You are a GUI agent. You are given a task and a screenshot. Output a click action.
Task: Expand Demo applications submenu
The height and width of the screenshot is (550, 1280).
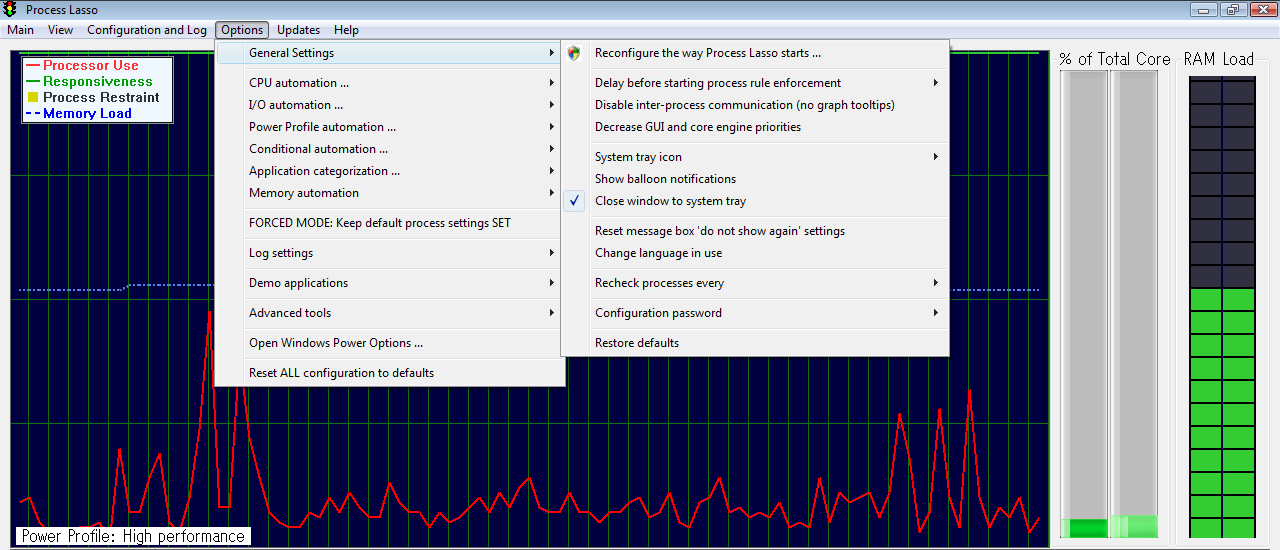(390, 283)
